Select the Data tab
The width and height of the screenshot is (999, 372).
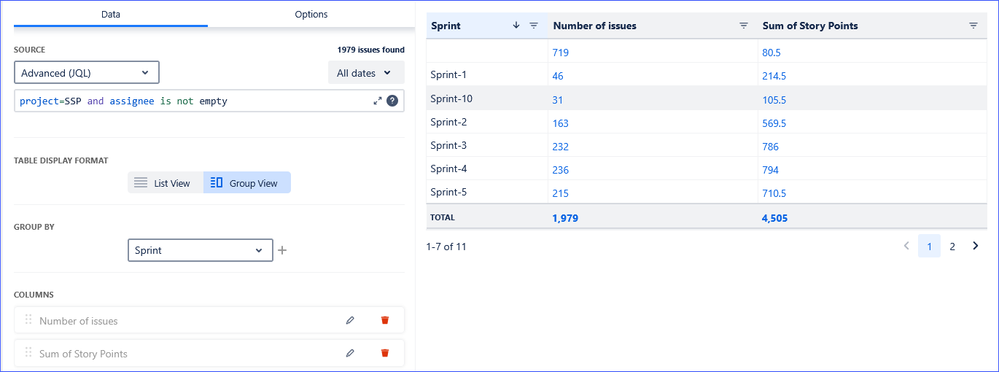[111, 13]
